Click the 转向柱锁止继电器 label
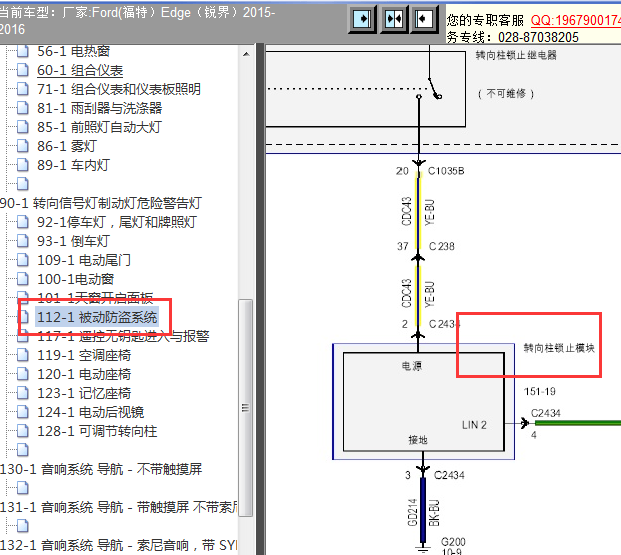 click(516, 55)
